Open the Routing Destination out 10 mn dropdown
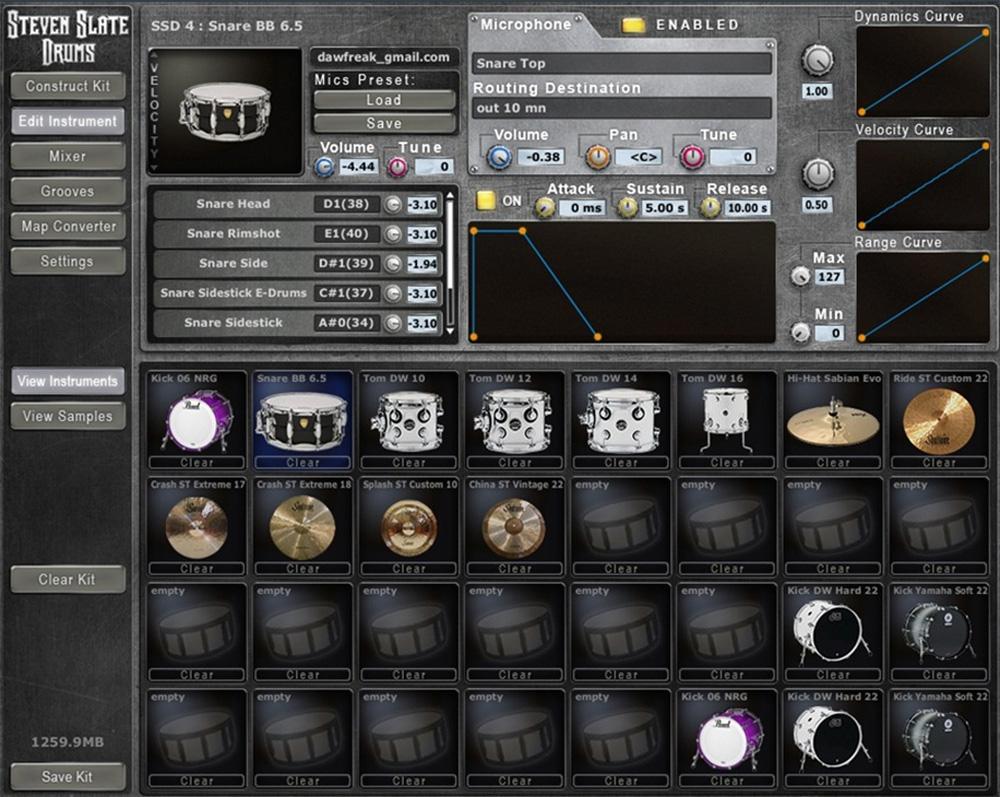The width and height of the screenshot is (1000, 797). pos(621,108)
